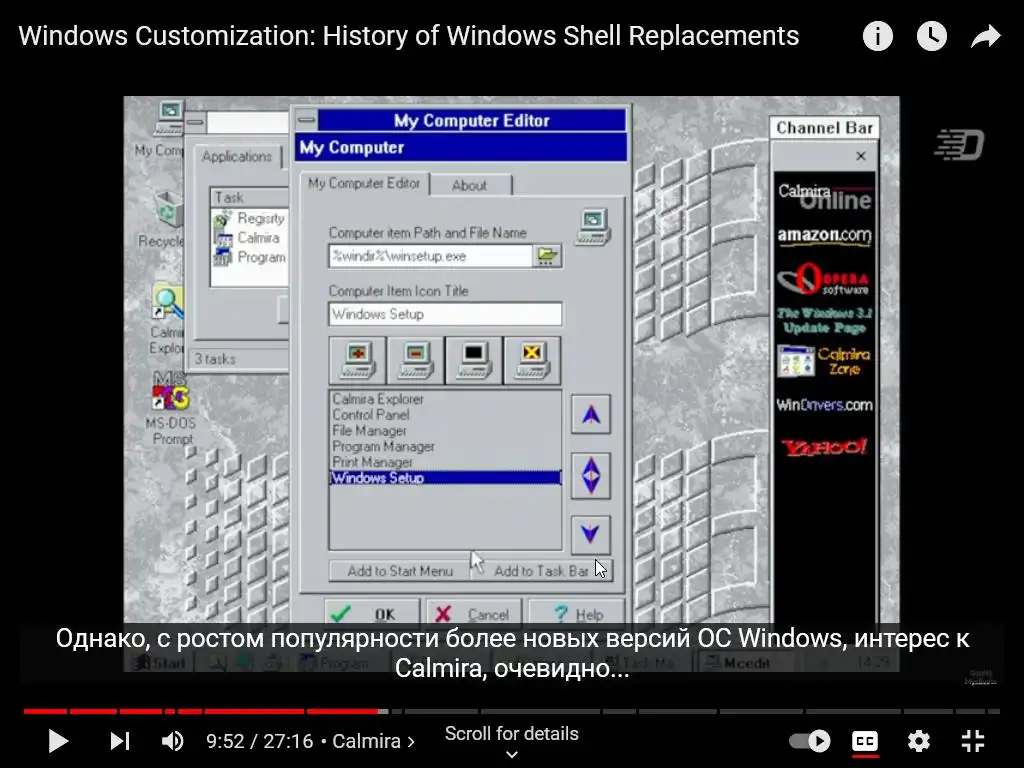Open WinDrivers.com channel
The height and width of the screenshot is (768, 1024).
[x=824, y=405]
